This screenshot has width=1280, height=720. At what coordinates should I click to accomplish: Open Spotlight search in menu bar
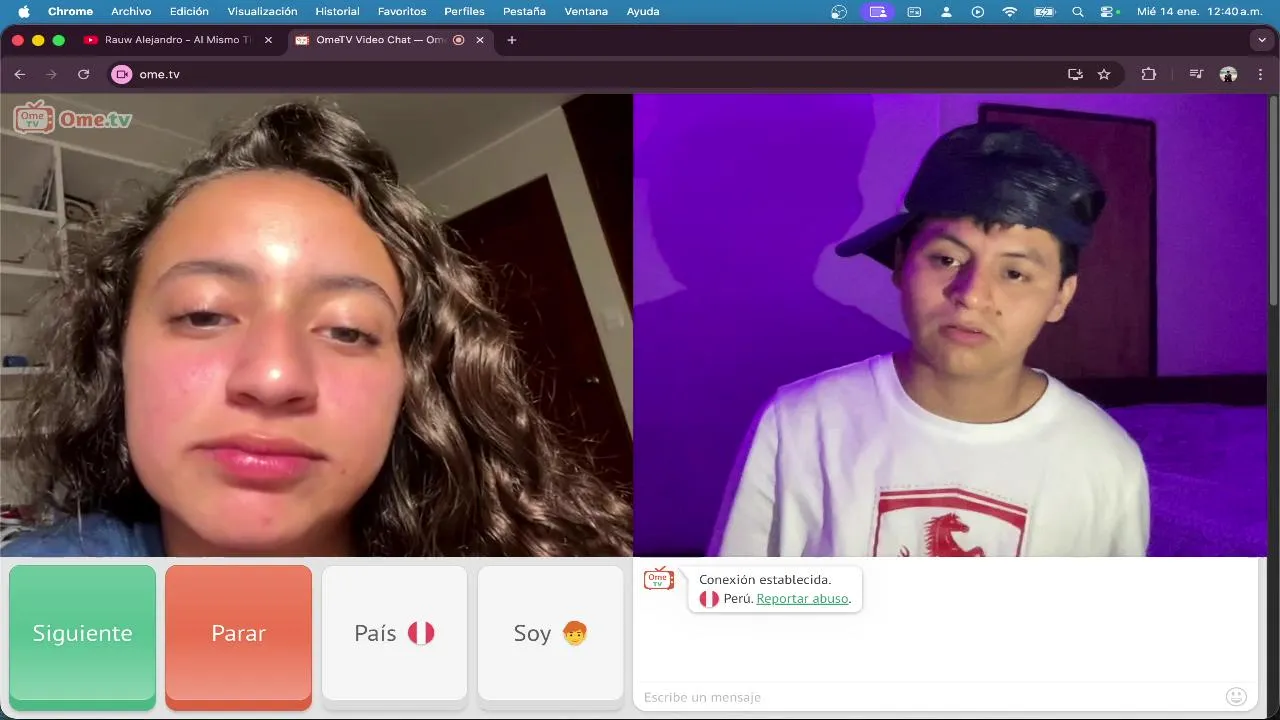(x=1077, y=12)
